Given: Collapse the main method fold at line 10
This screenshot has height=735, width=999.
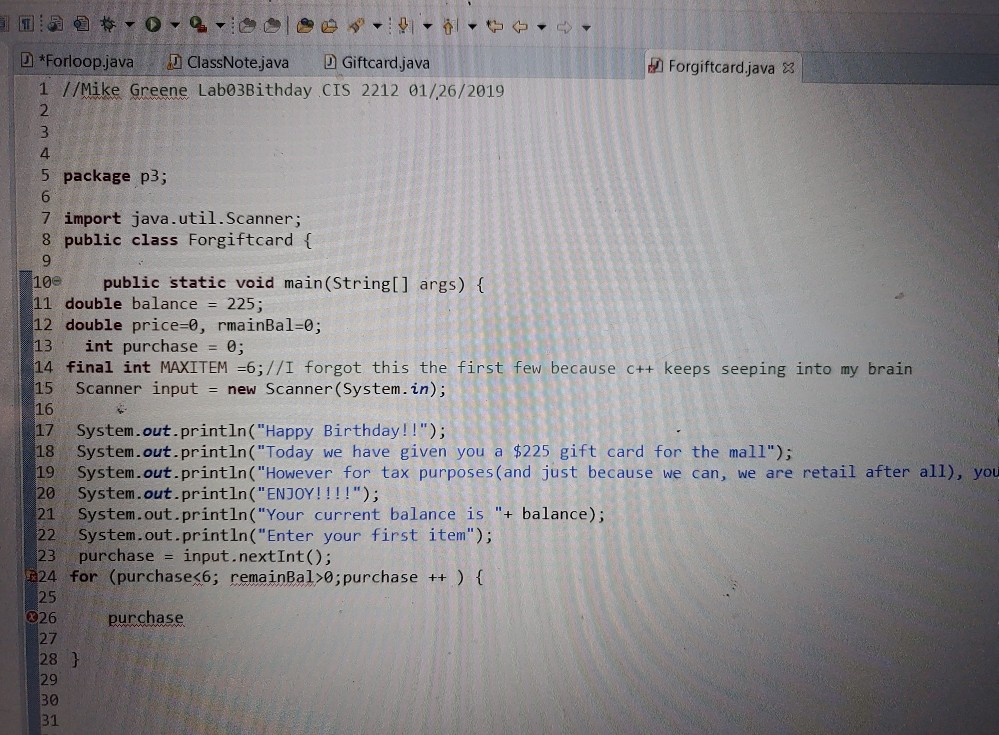Looking at the screenshot, I should [x=56, y=283].
